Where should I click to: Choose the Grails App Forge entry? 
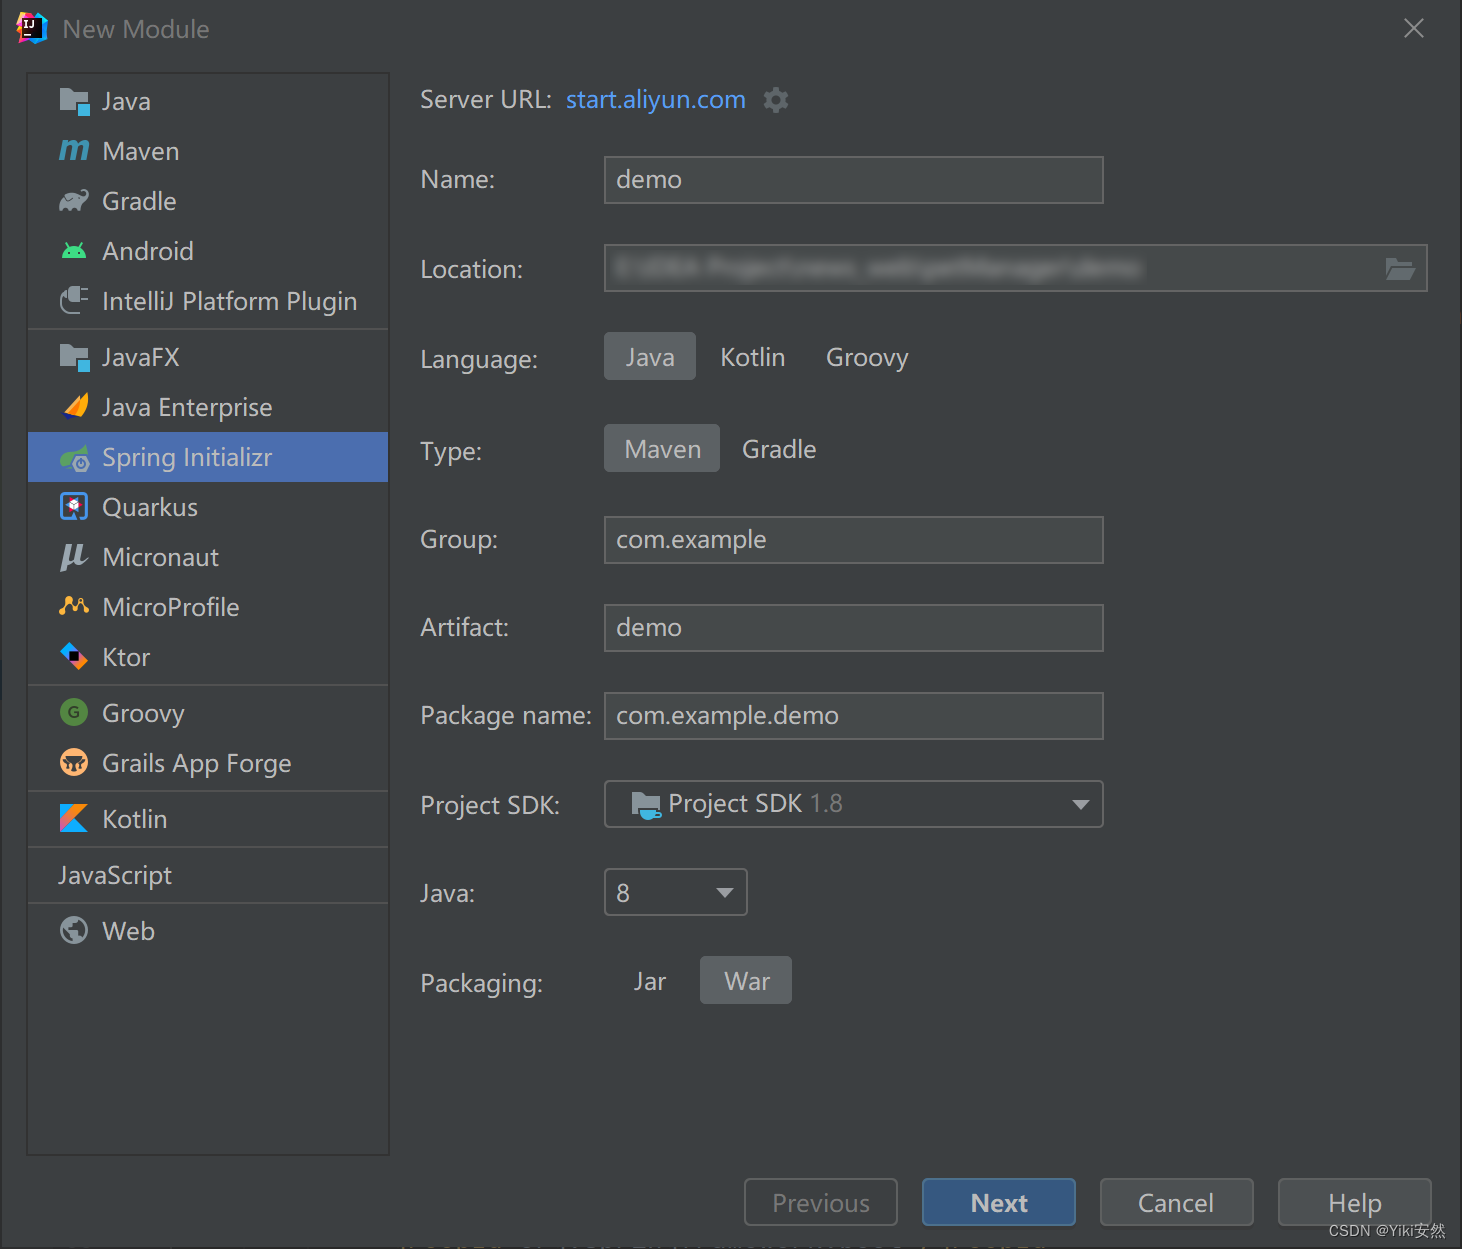(x=208, y=763)
